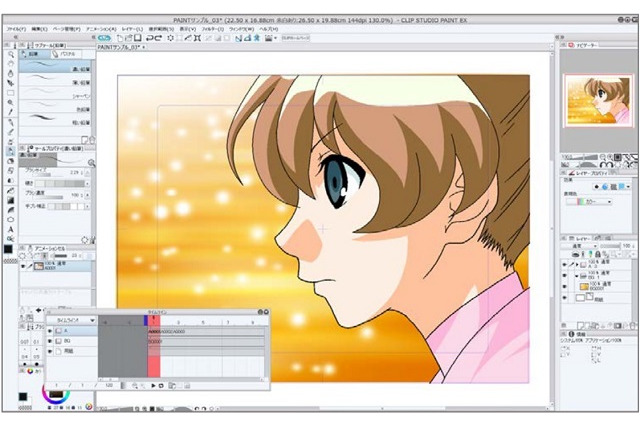This screenshot has width=640, height=426.
Task: Toggle eye of 用紙 track in timeline
Action: click(x=50, y=351)
